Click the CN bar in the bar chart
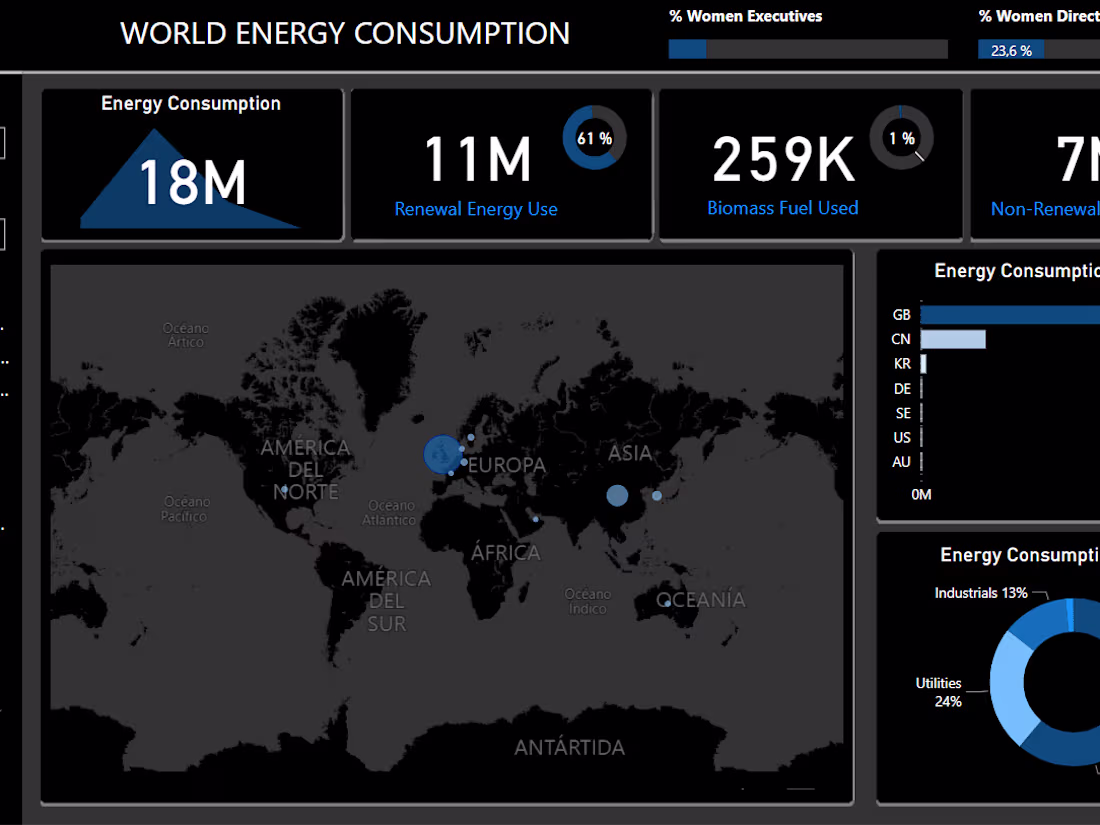 952,338
